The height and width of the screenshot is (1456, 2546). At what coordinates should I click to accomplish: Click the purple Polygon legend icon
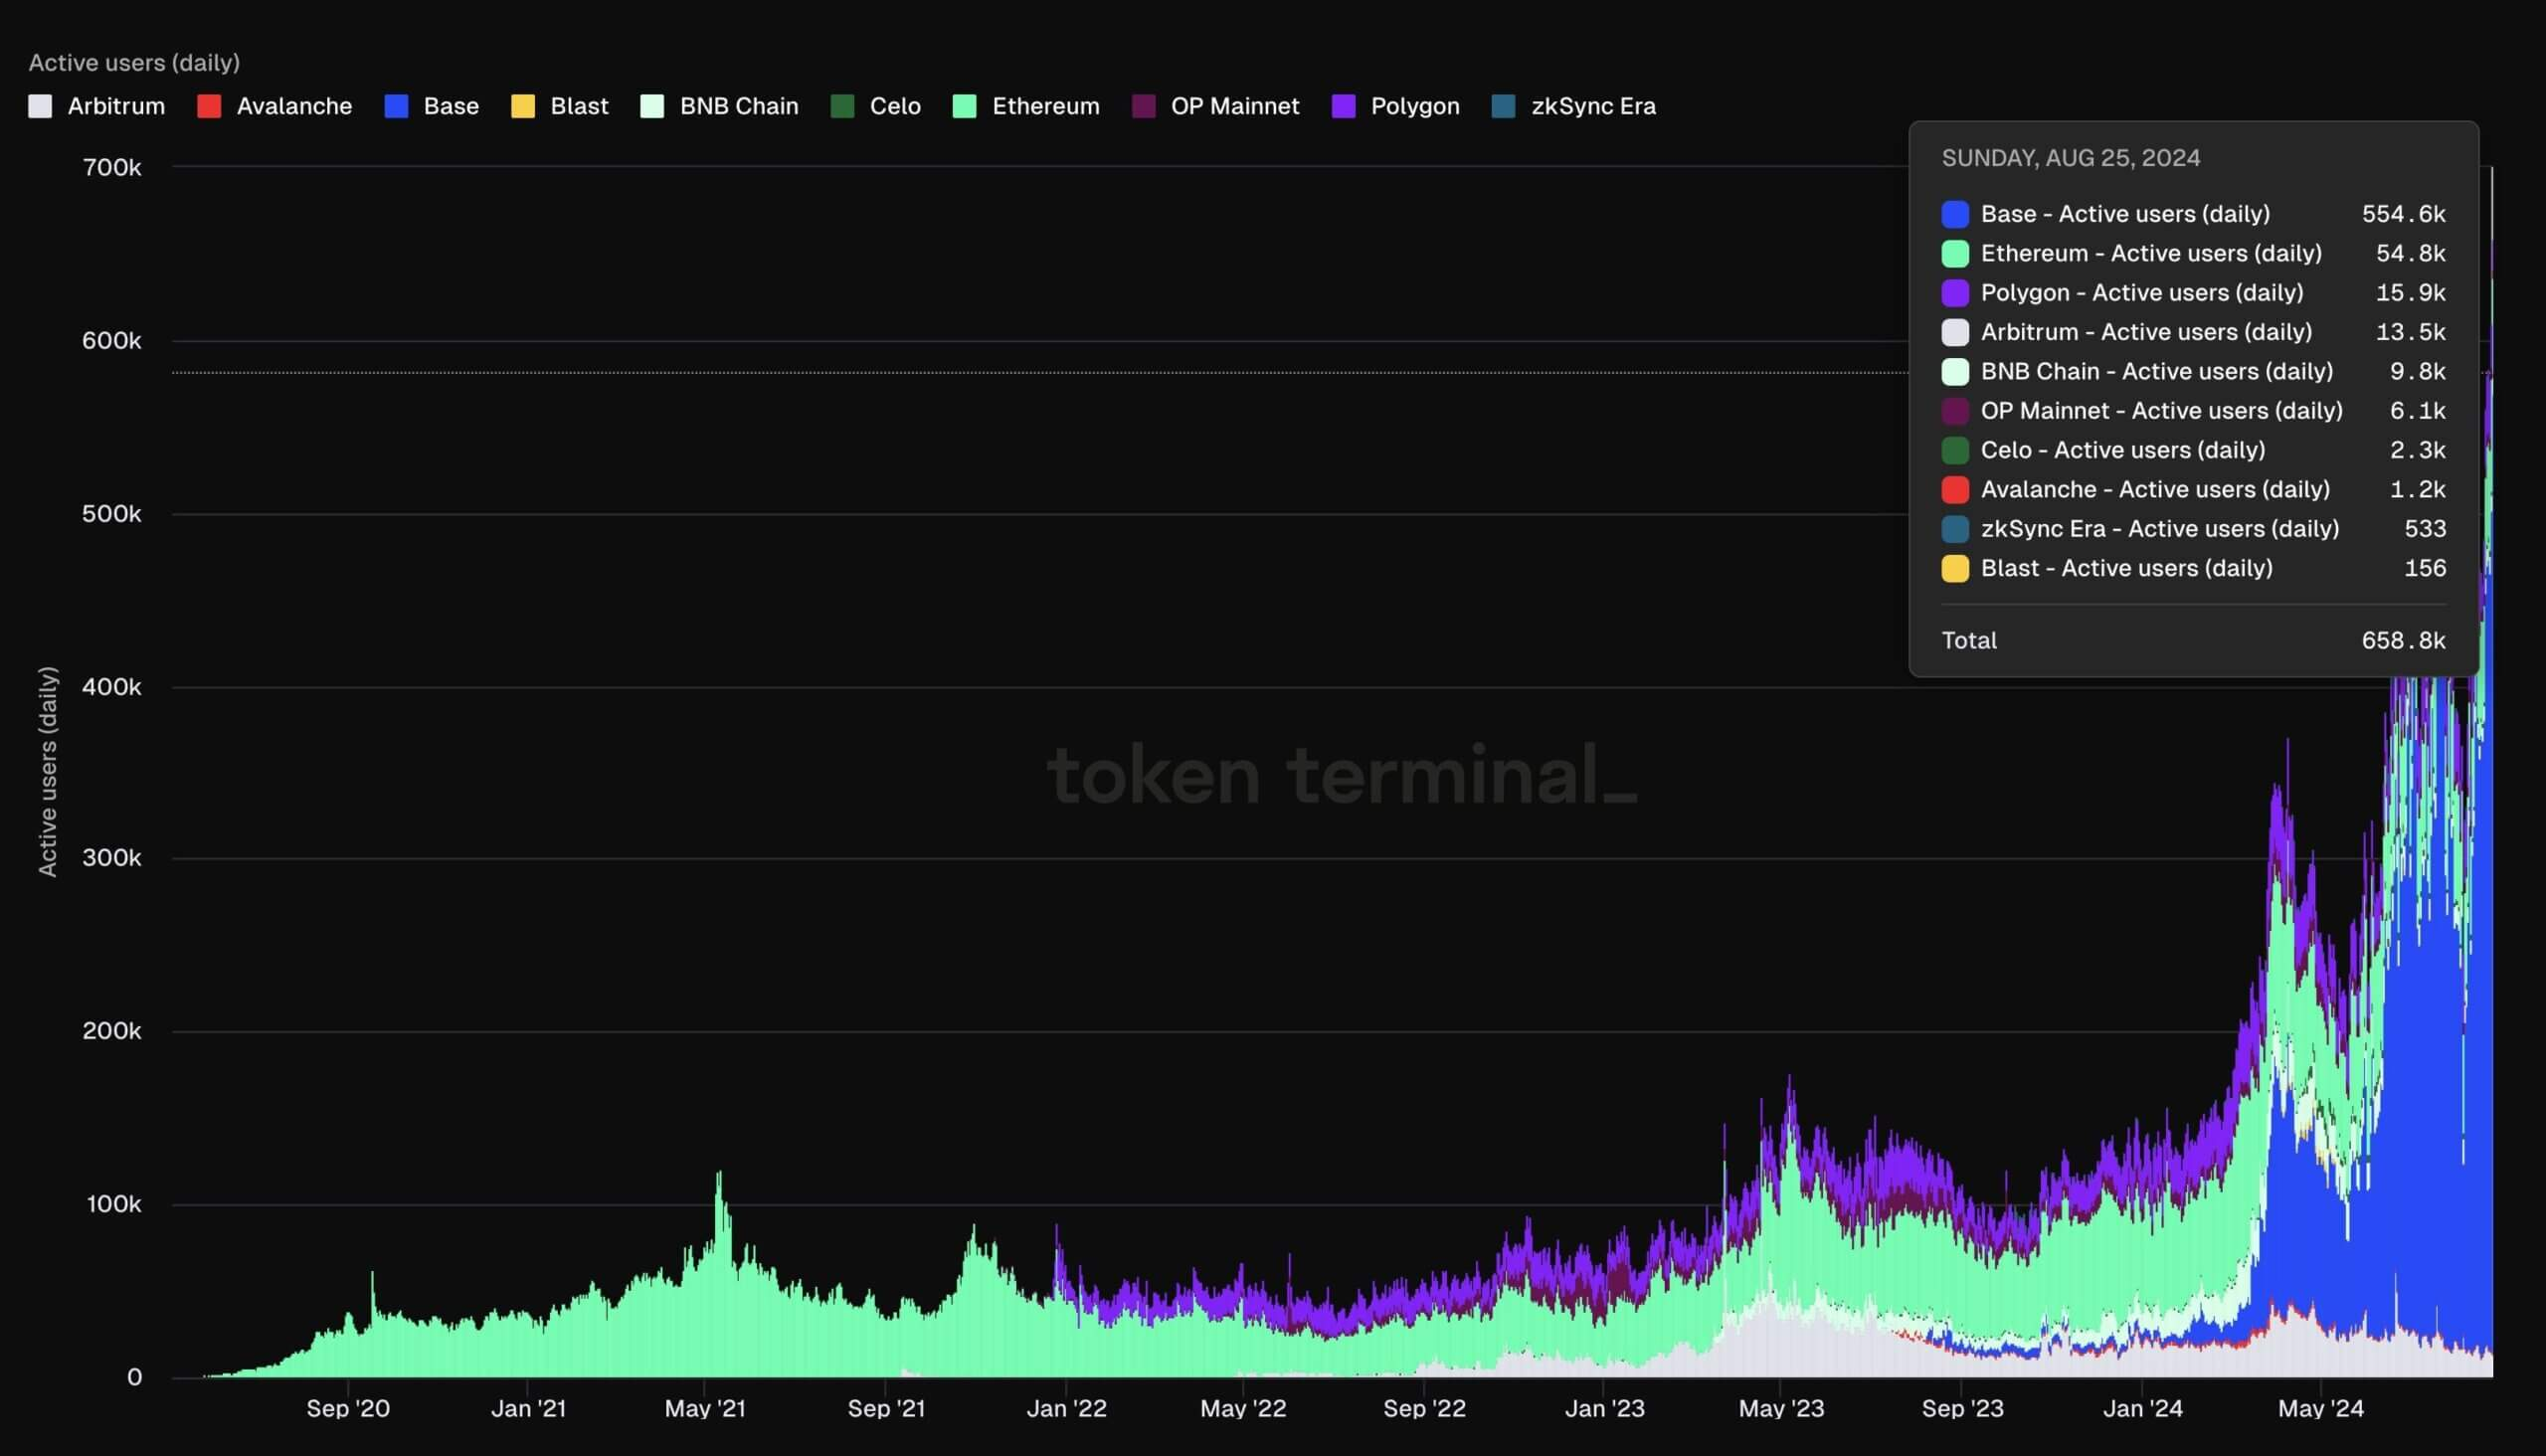point(1344,106)
